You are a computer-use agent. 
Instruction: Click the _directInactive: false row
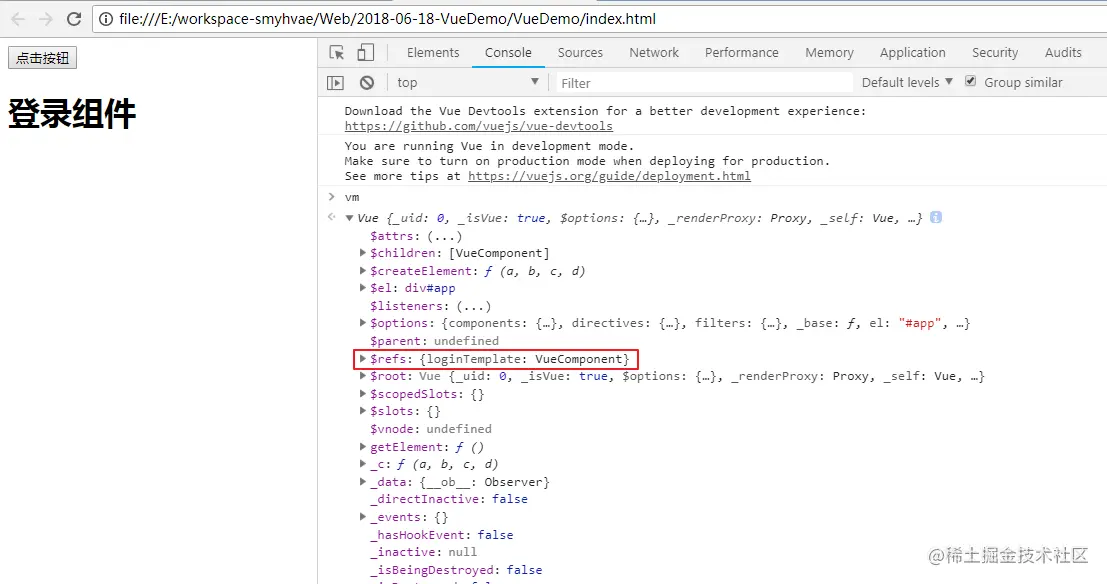tap(449, 499)
